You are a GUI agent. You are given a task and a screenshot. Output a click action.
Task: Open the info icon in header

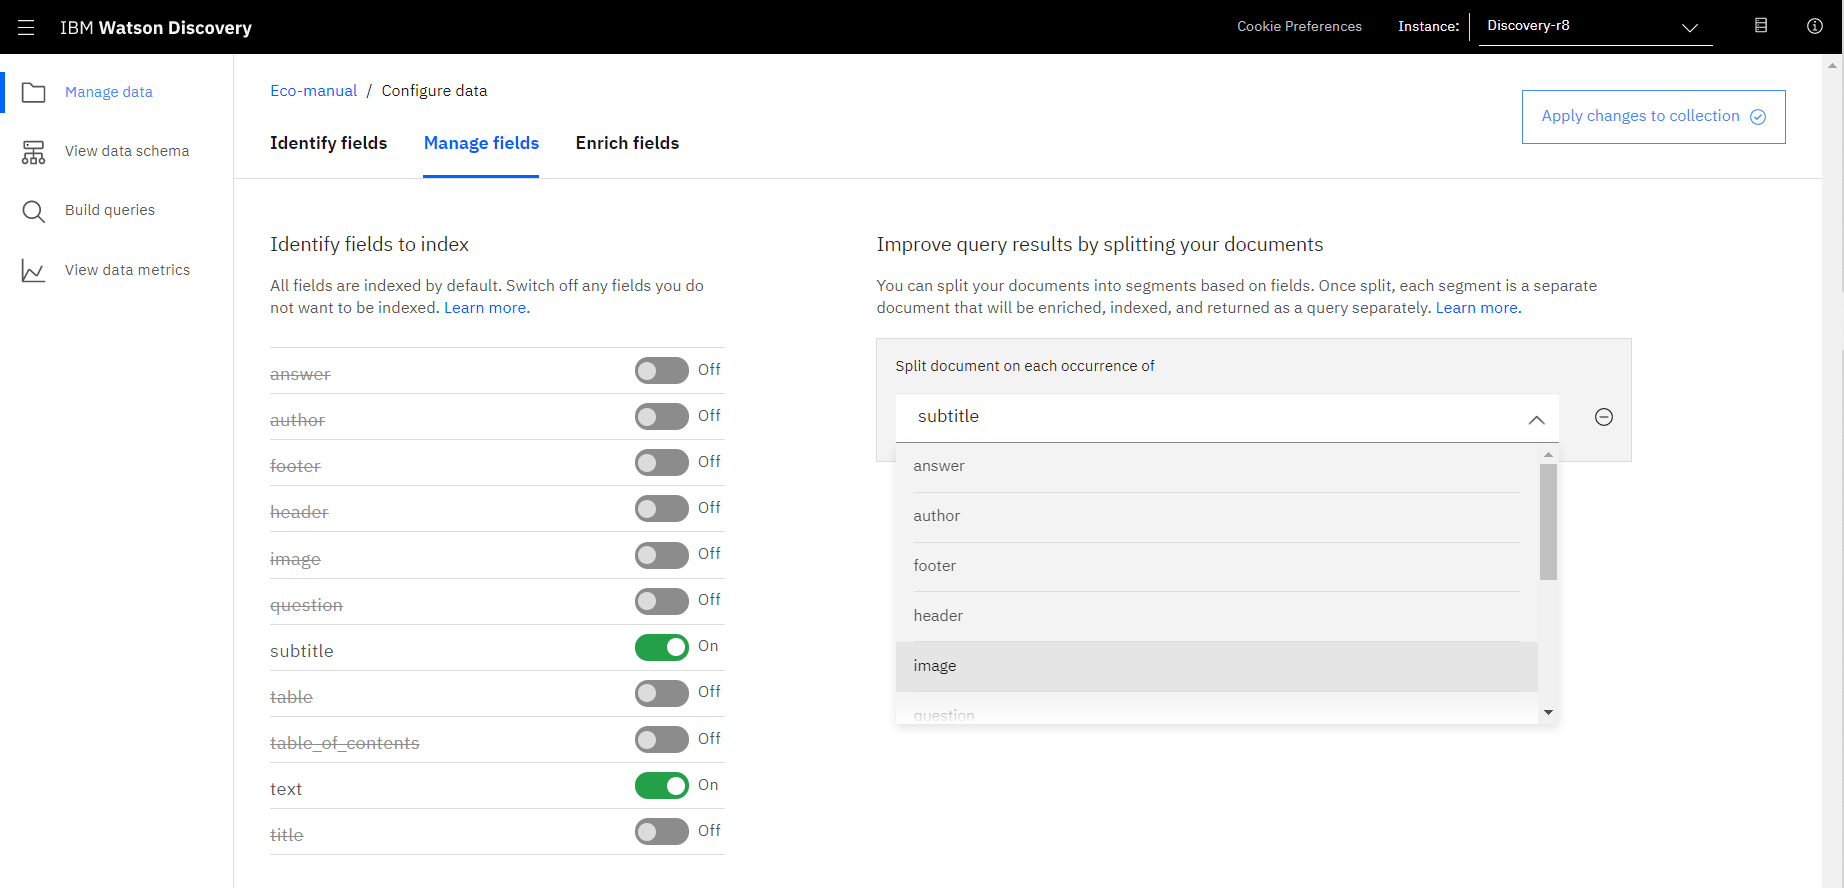(x=1814, y=26)
